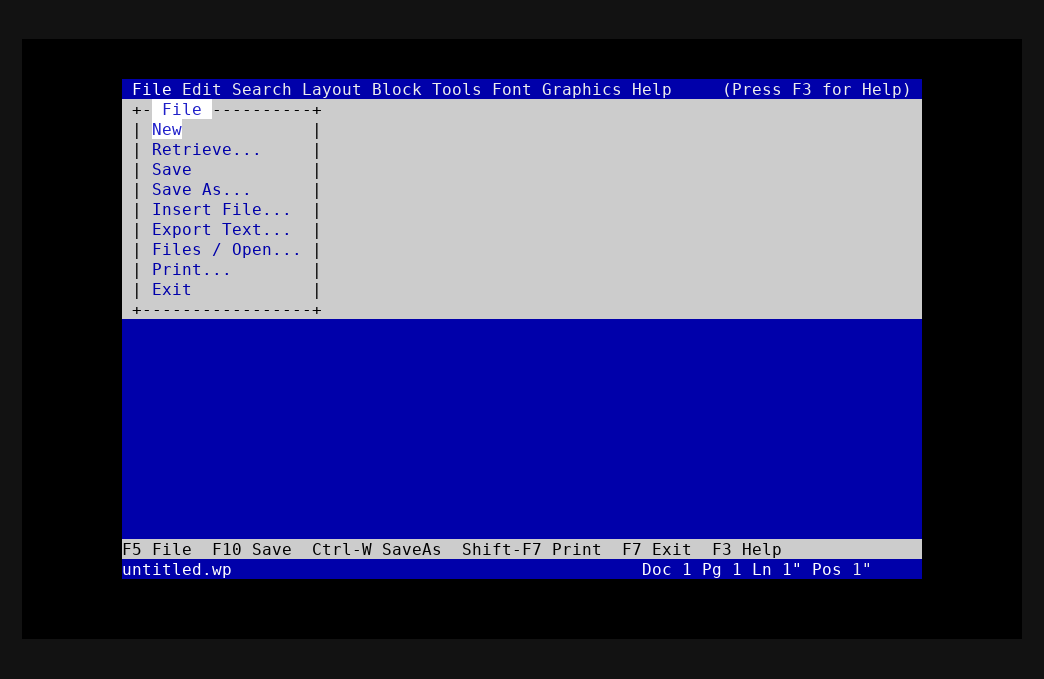Click the Press F3 for Help hint
Viewport: 1044px width, 679px height.
pyautogui.click(x=817, y=89)
